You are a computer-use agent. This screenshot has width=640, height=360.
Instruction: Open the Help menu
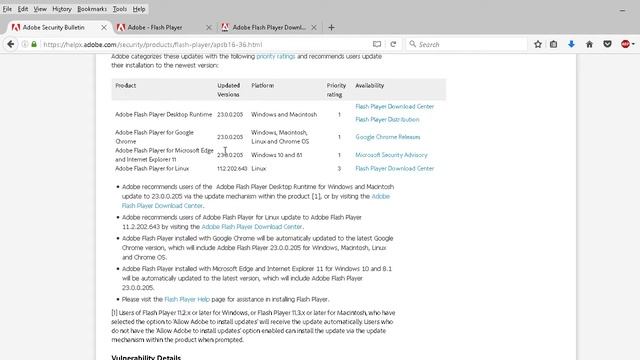coord(139,9)
